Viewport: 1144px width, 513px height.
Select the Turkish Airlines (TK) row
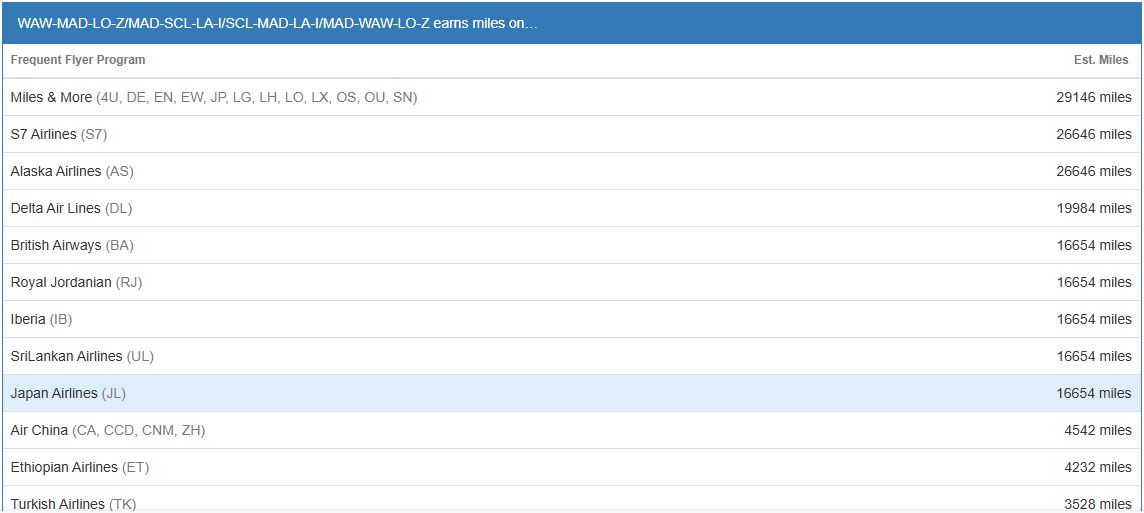click(571, 499)
